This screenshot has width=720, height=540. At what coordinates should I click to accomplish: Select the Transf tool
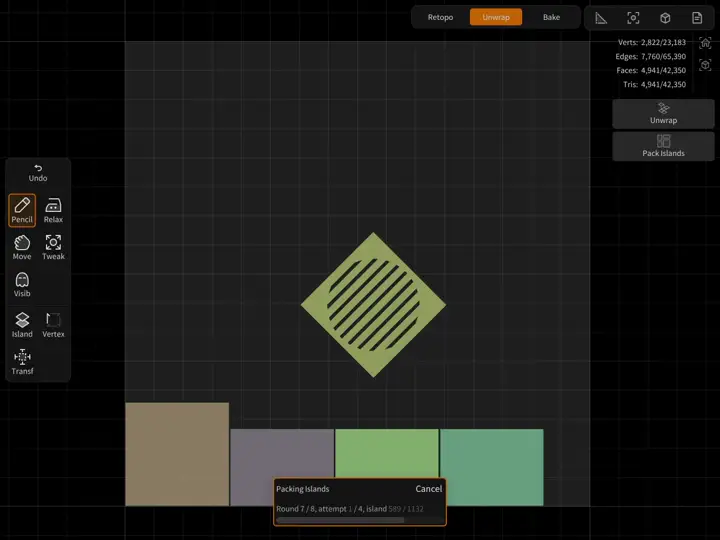point(22,362)
